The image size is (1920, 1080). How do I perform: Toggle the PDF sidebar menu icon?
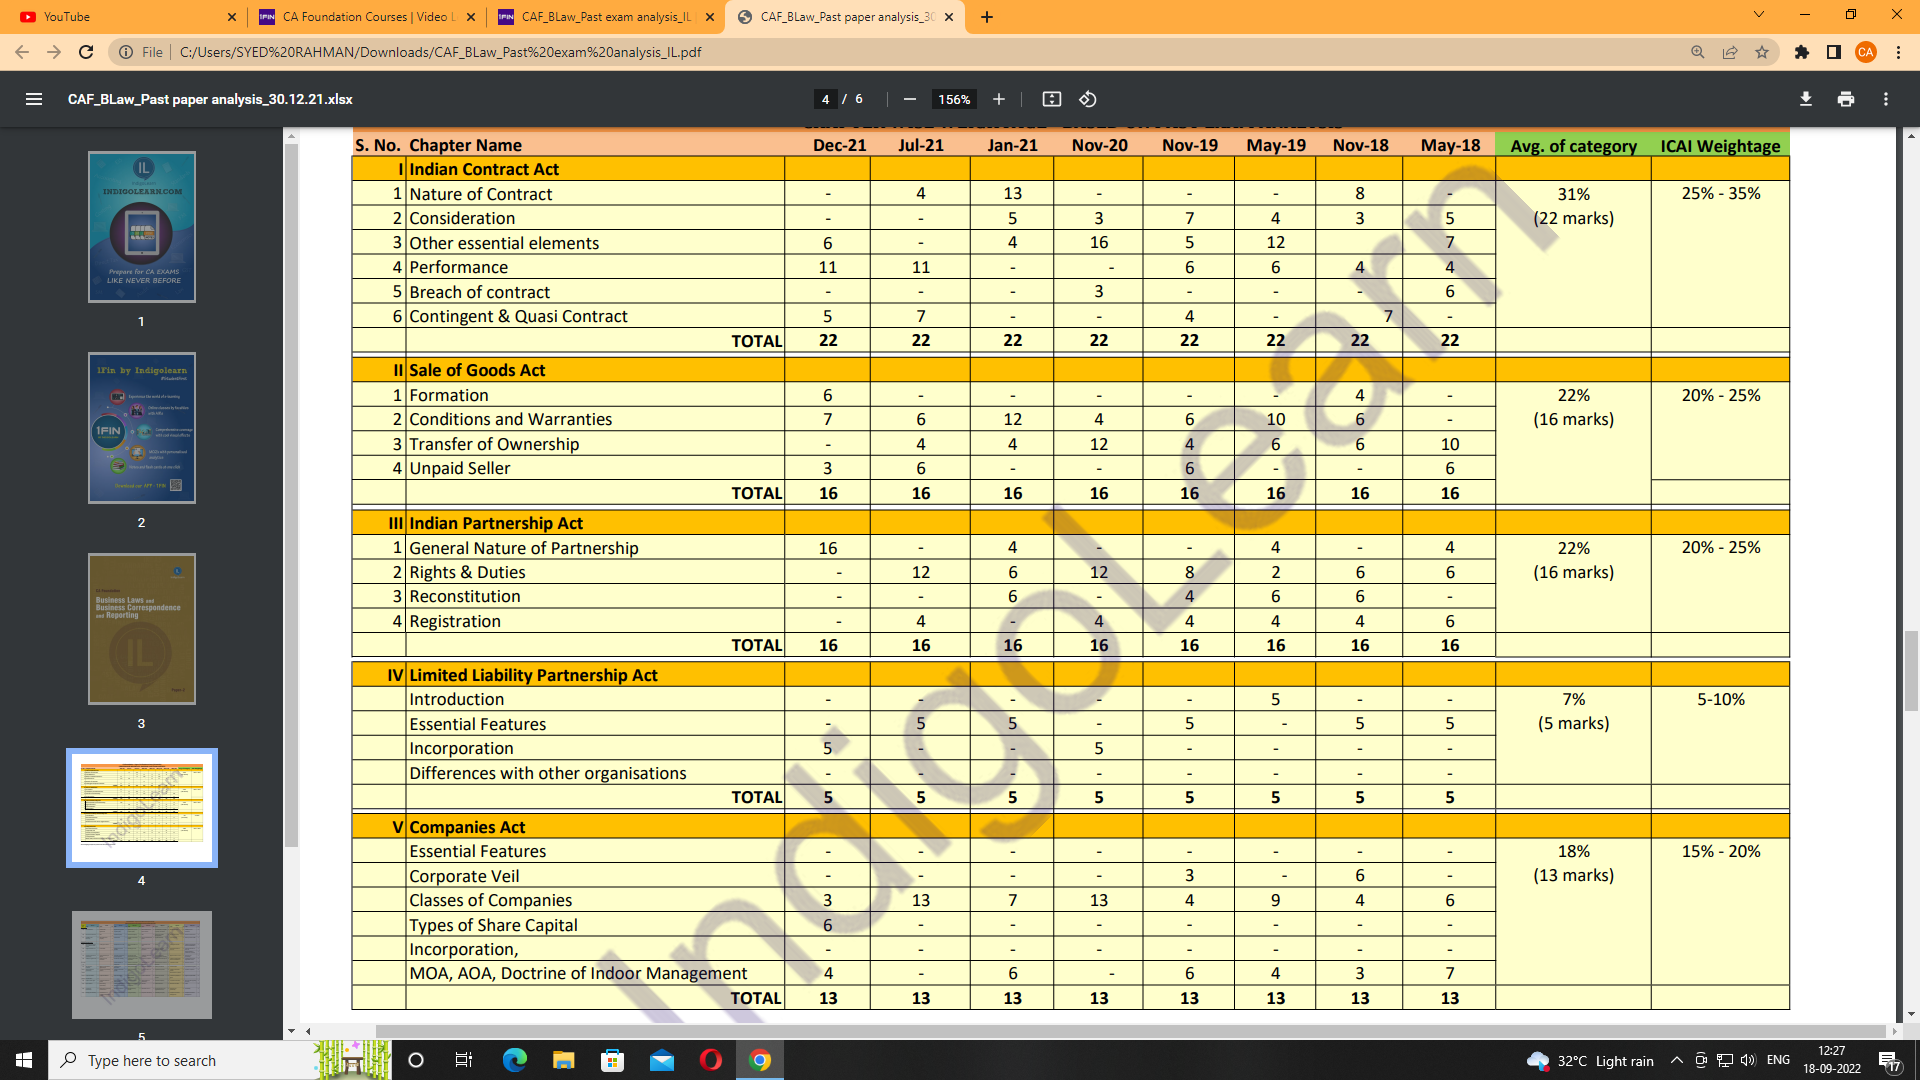click(x=34, y=99)
